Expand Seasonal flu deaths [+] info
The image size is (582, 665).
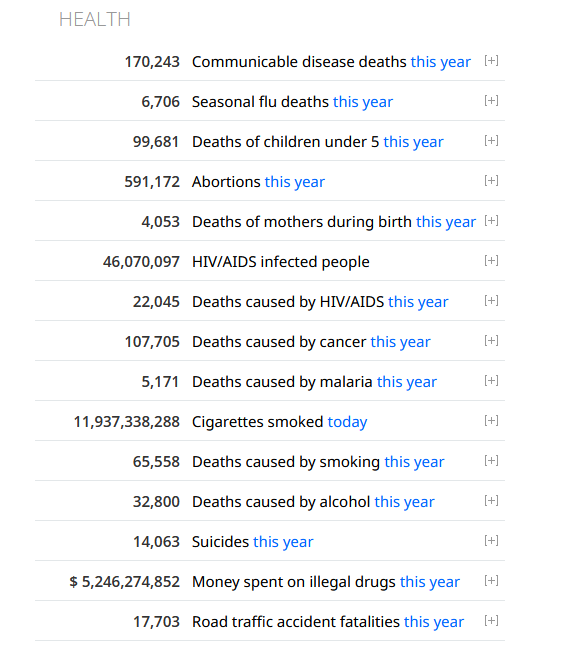pyautogui.click(x=491, y=101)
